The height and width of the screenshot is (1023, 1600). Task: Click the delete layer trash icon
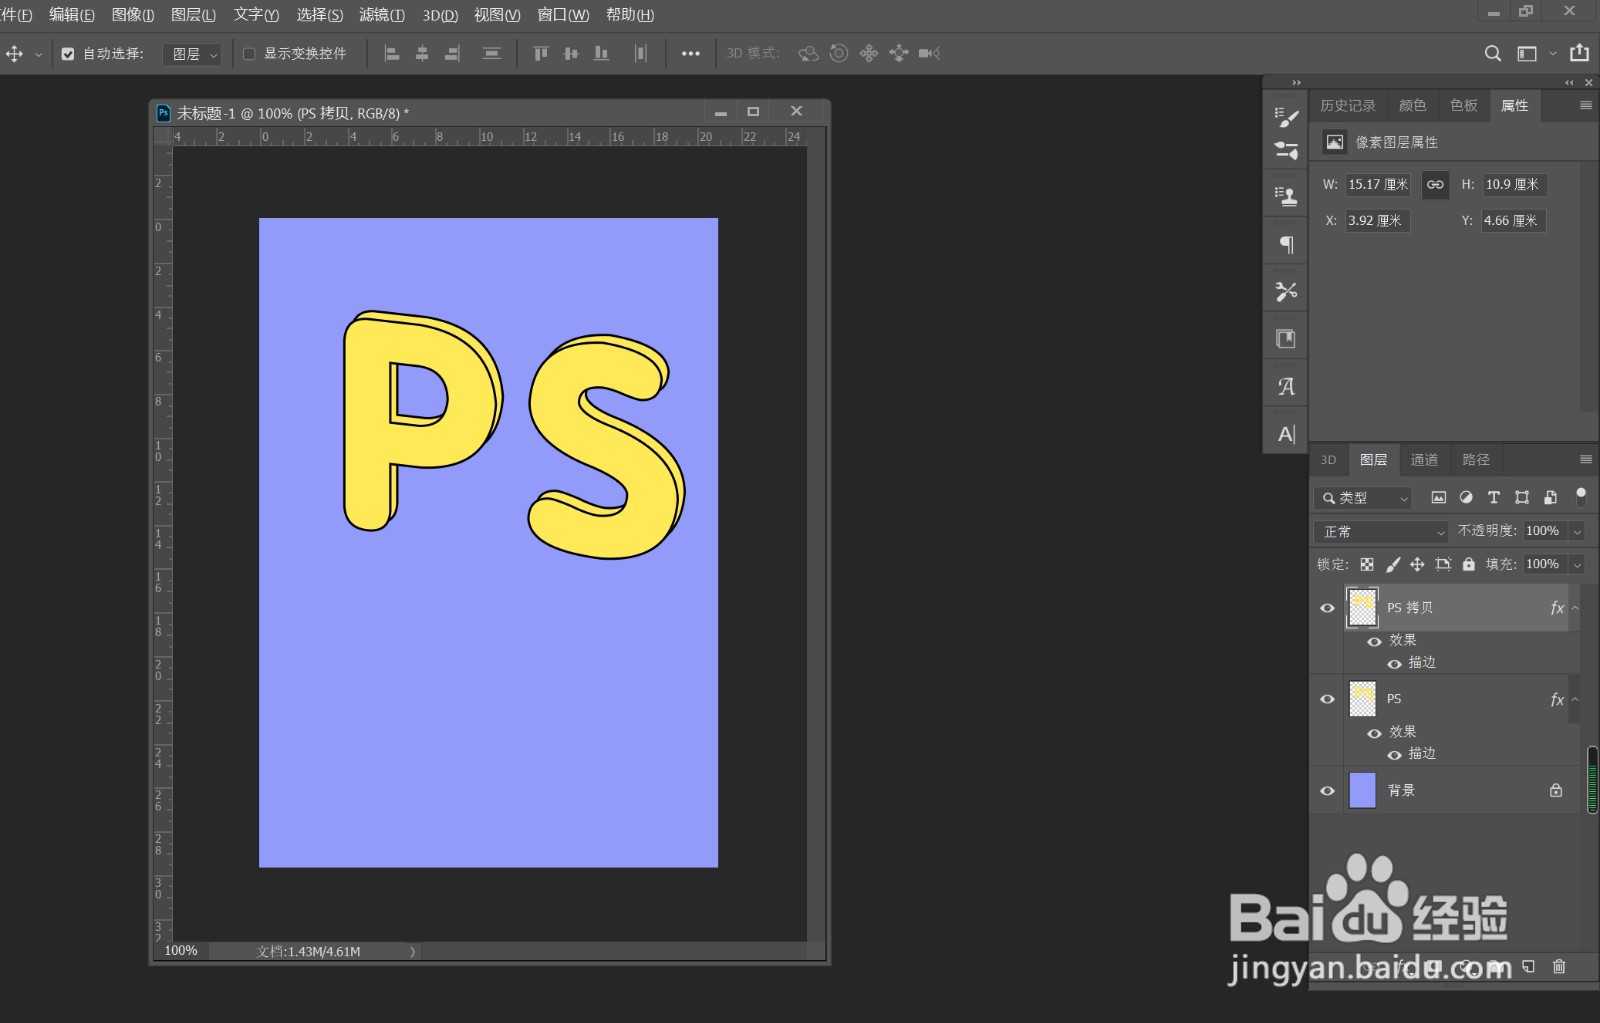1559,966
